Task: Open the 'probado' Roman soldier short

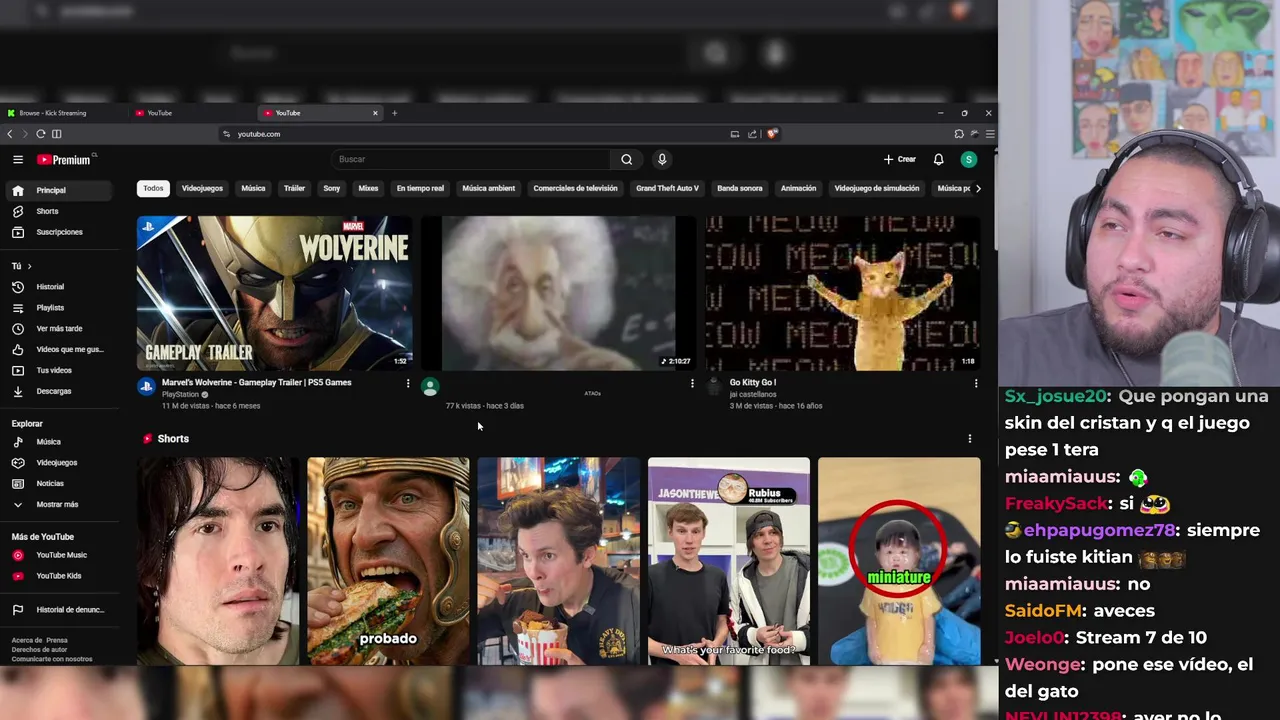Action: click(x=388, y=561)
